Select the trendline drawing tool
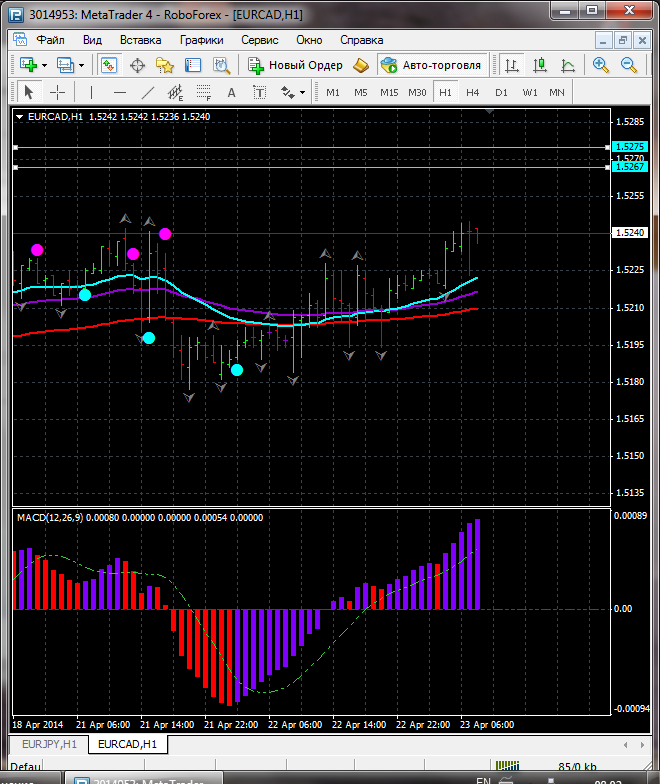This screenshot has width=660, height=784. click(148, 92)
